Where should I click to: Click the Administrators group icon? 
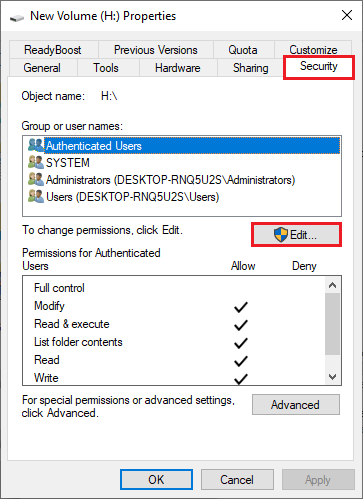(36, 179)
